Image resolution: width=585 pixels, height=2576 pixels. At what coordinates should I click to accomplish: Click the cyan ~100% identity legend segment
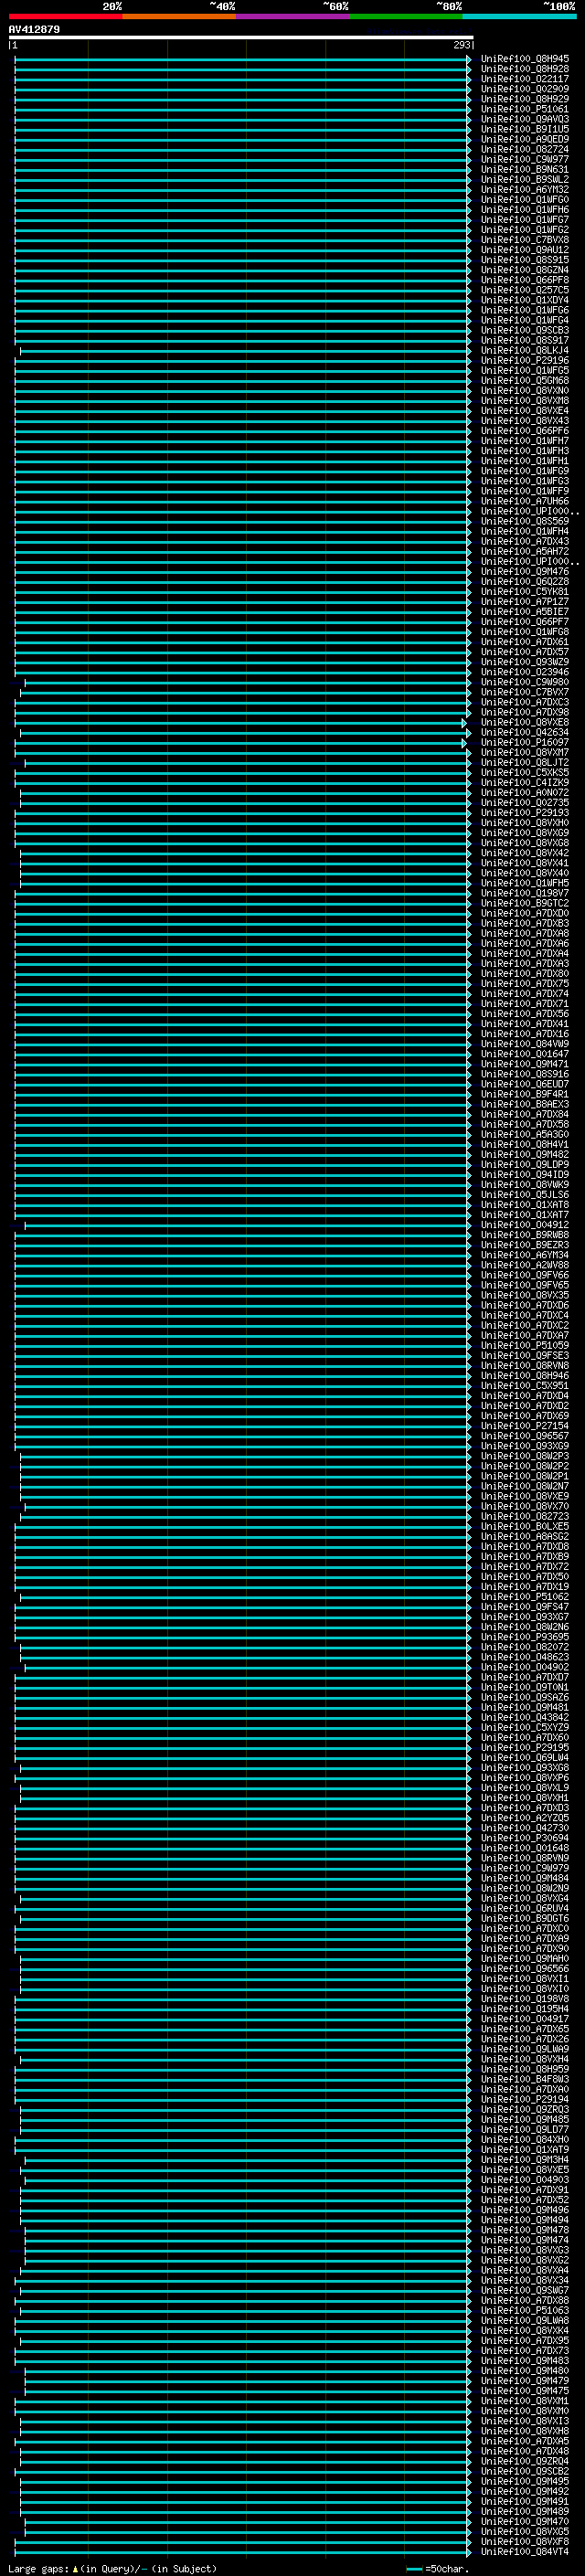[519, 16]
